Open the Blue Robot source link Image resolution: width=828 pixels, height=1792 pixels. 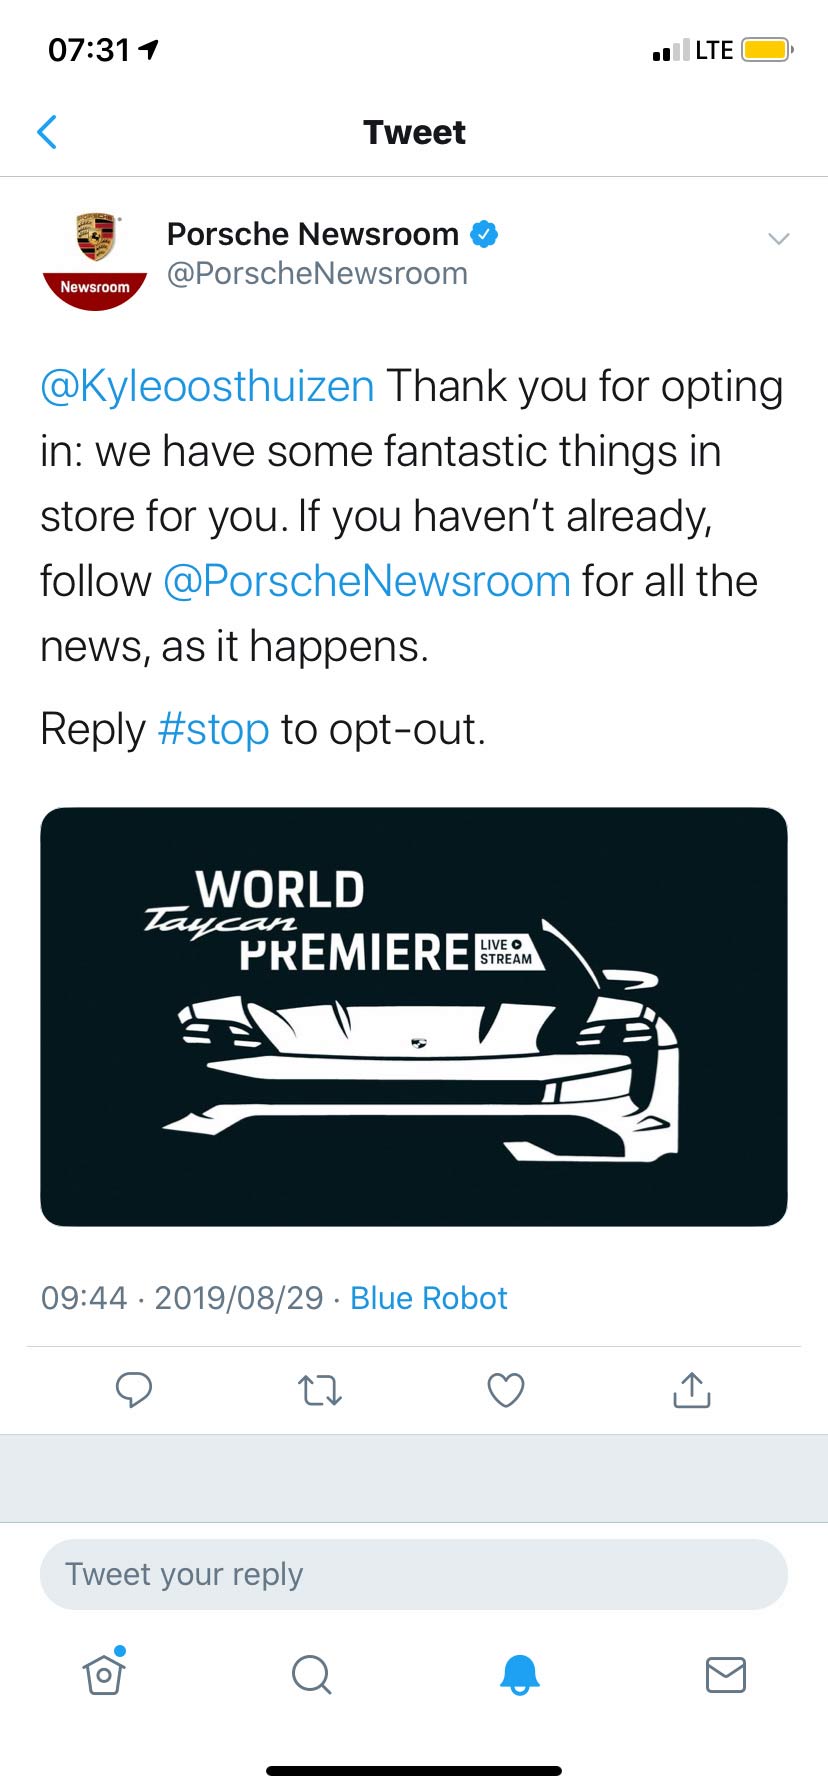429,1298
